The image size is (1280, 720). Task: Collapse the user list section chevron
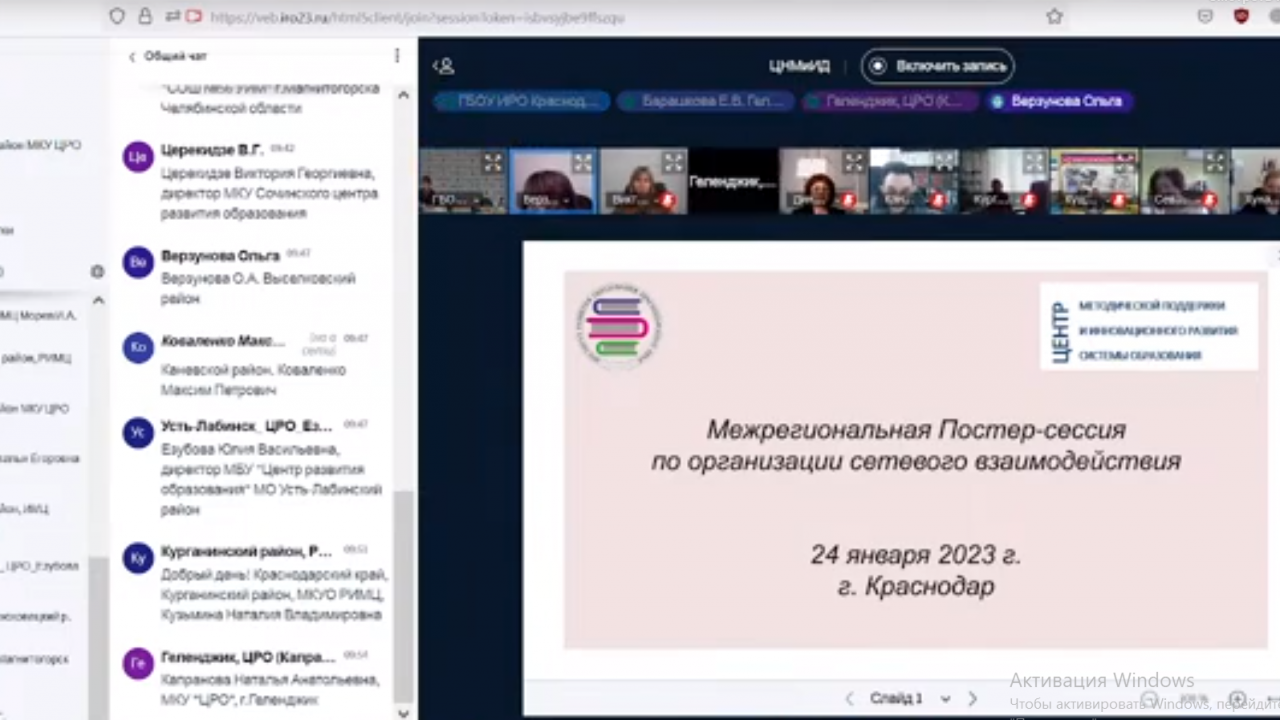tap(98, 300)
